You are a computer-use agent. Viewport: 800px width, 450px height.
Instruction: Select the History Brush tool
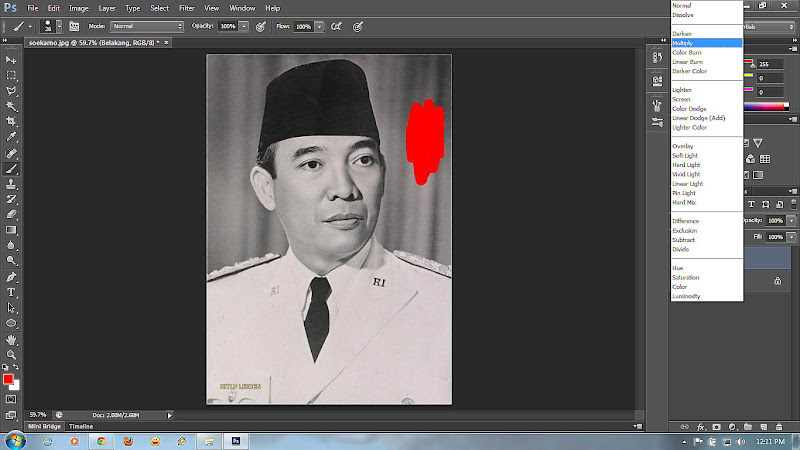coord(11,199)
